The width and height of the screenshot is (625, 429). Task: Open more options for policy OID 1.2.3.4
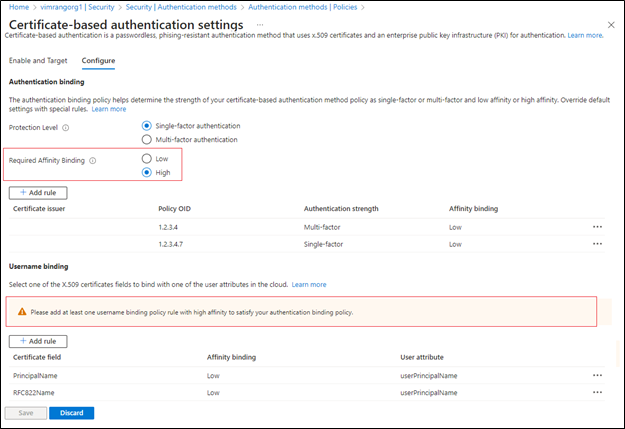pos(597,227)
